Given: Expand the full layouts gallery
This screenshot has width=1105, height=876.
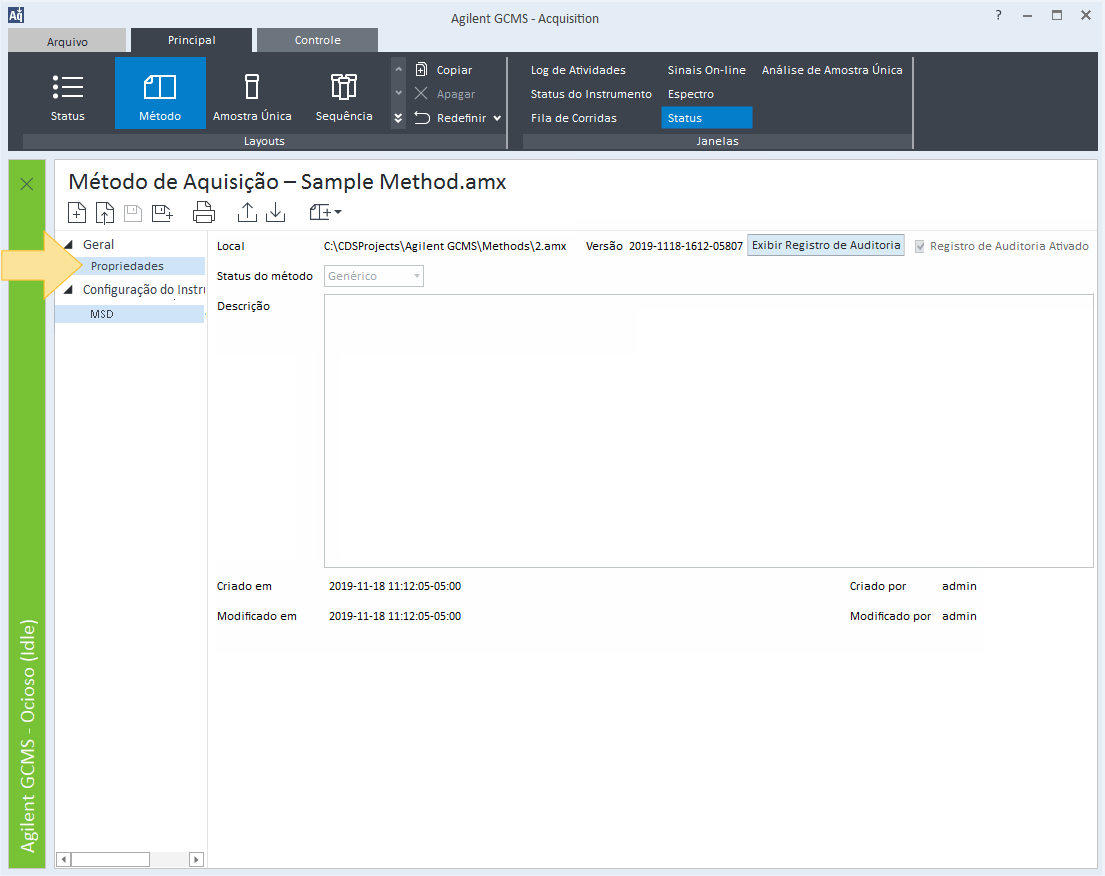Looking at the screenshot, I should 398,118.
